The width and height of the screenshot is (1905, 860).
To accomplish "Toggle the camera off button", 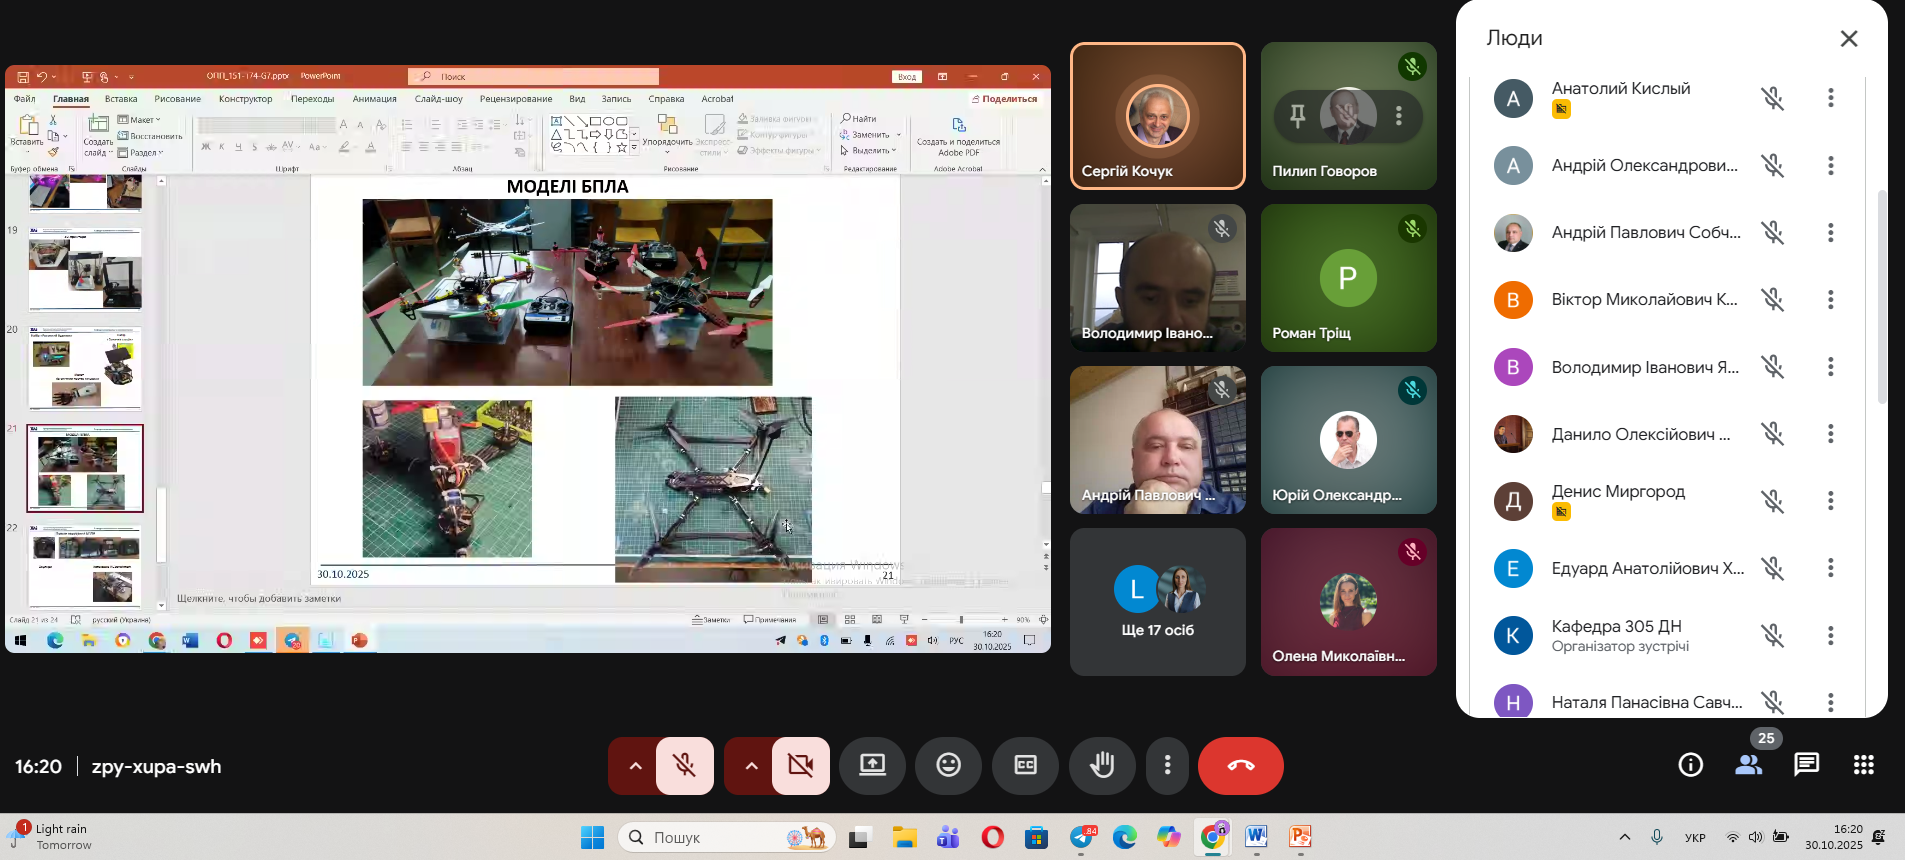I will point(801,766).
